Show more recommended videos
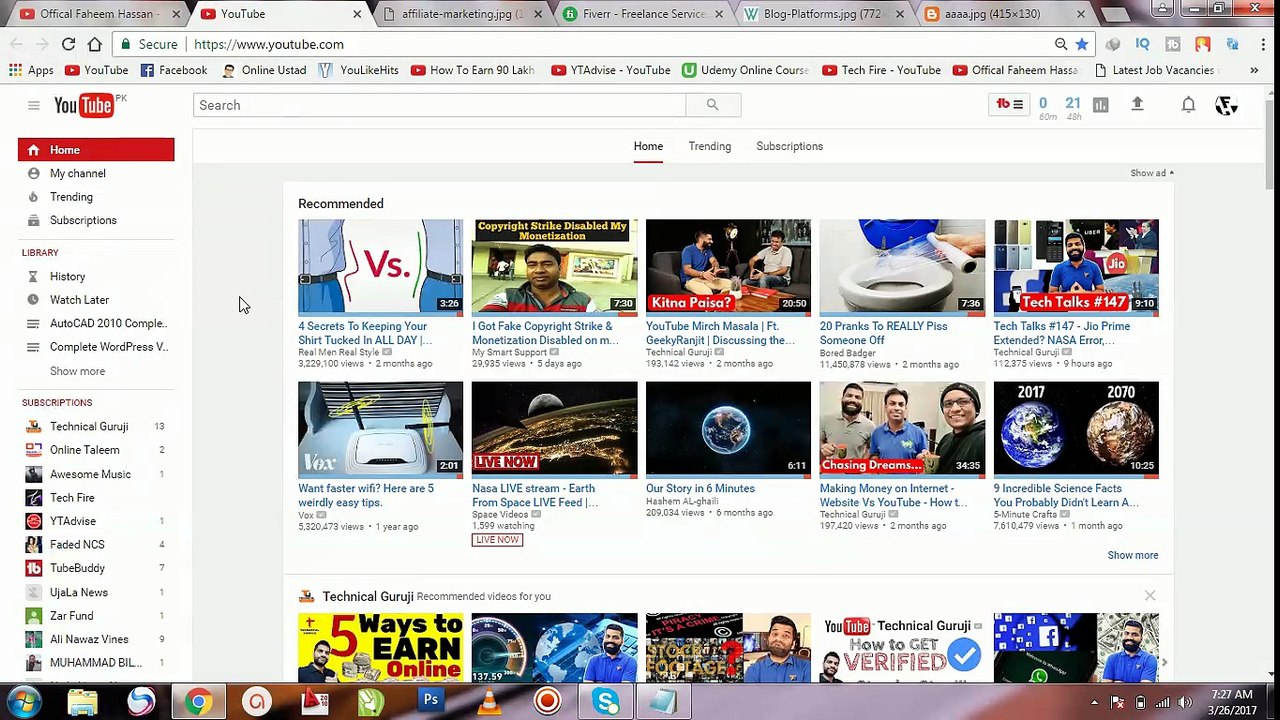The image size is (1280, 720). pyautogui.click(x=1132, y=555)
